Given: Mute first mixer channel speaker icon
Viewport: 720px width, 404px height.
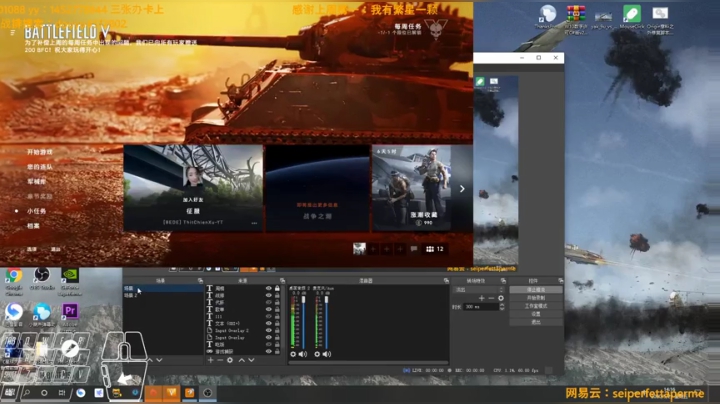Looking at the screenshot, I should [x=303, y=354].
